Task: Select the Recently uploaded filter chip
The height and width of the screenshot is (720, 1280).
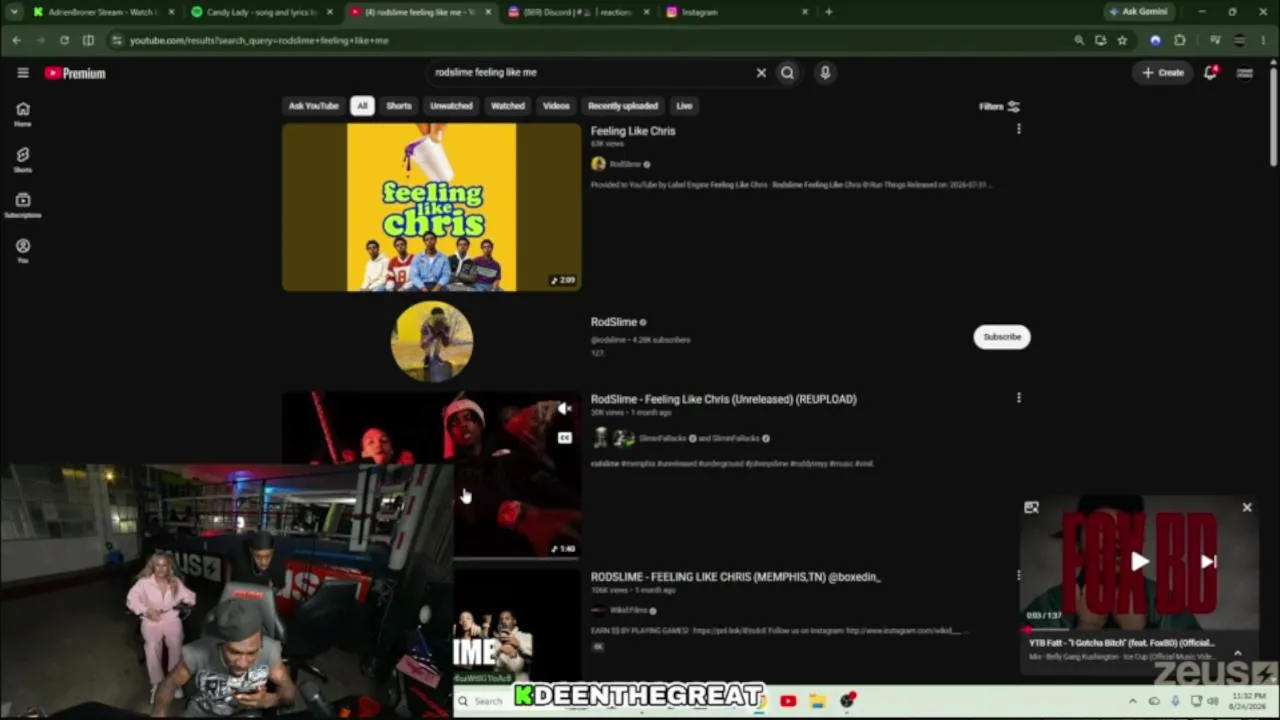Action: click(623, 106)
